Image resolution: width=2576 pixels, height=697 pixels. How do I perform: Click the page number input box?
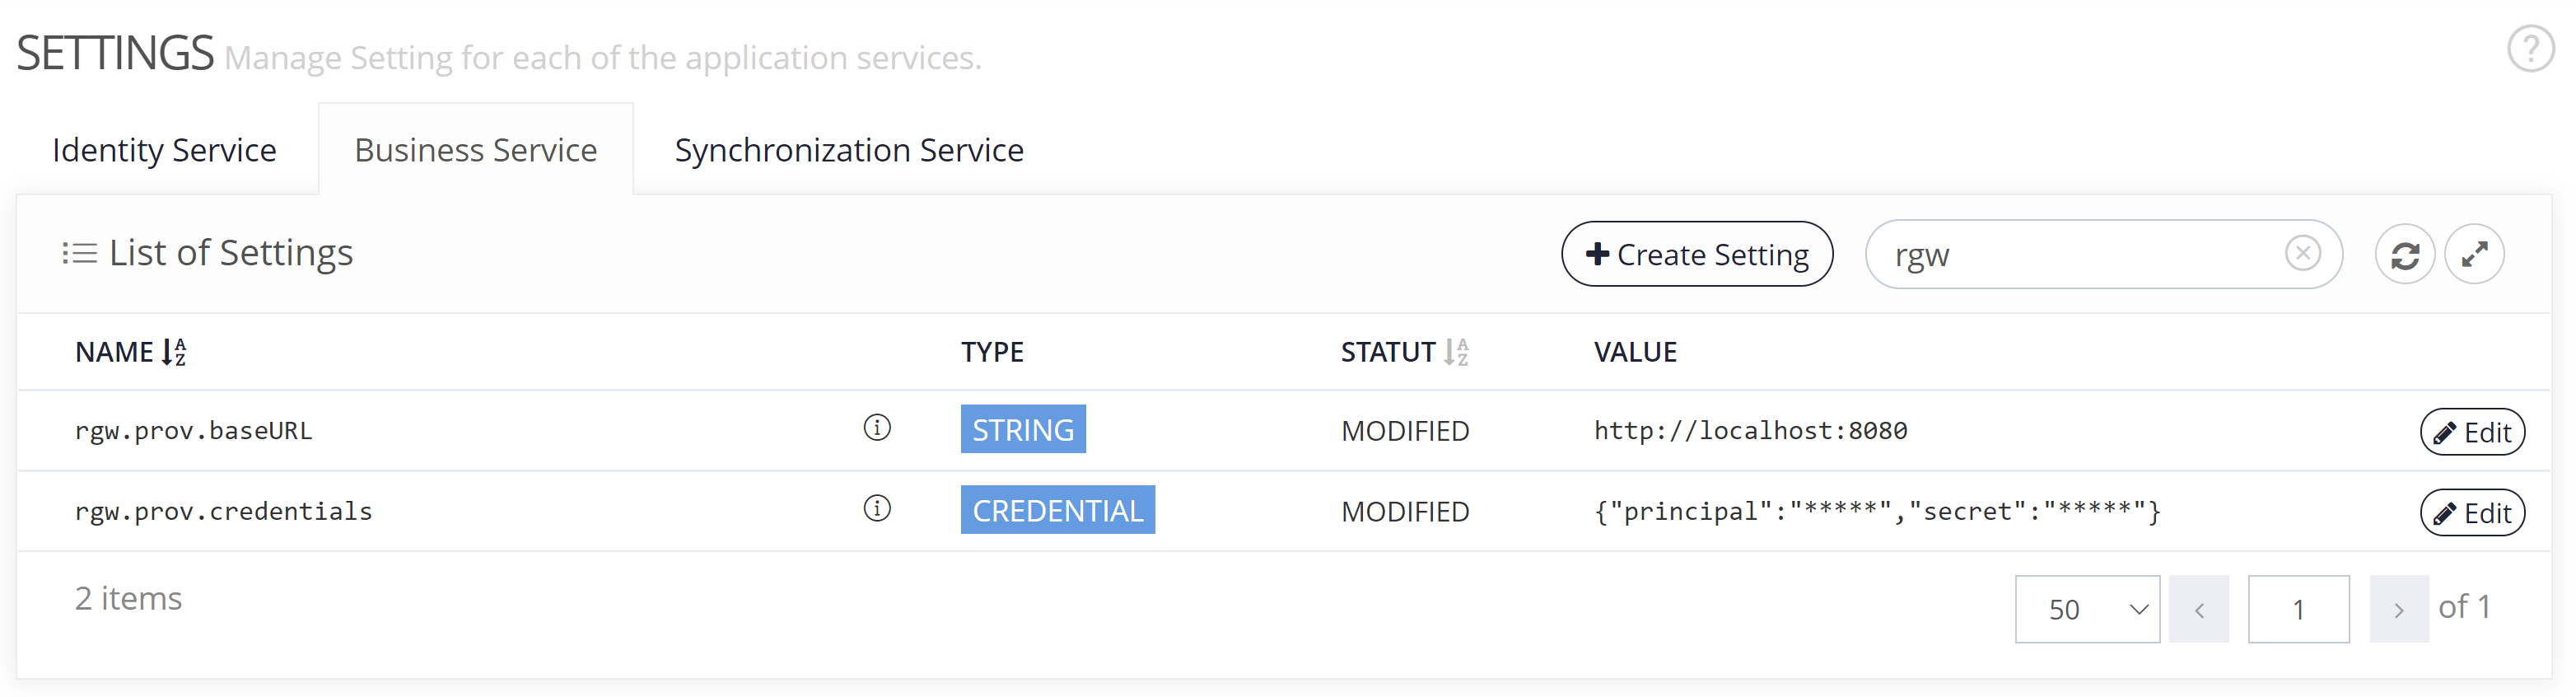(2298, 609)
